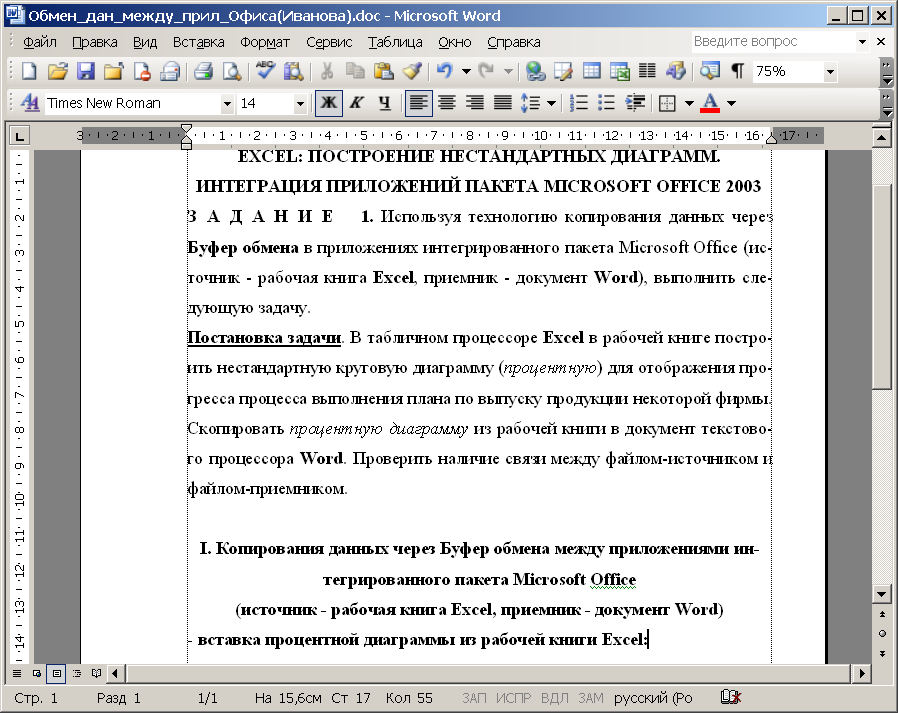Viewport: 898px width, 713px height.
Task: Run spelling and grammar check
Action: pyautogui.click(x=265, y=72)
